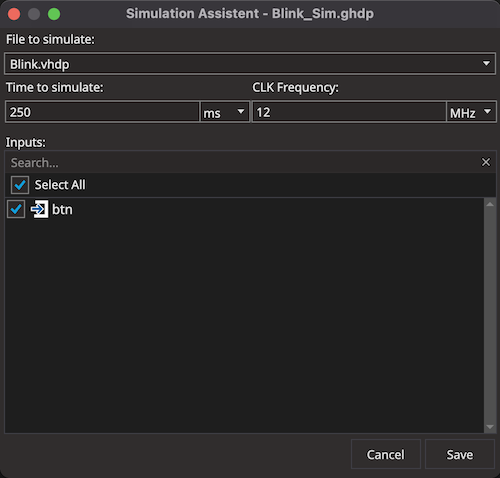The width and height of the screenshot is (500, 478).
Task: Click the CLK Frequency value field
Action: point(349,112)
